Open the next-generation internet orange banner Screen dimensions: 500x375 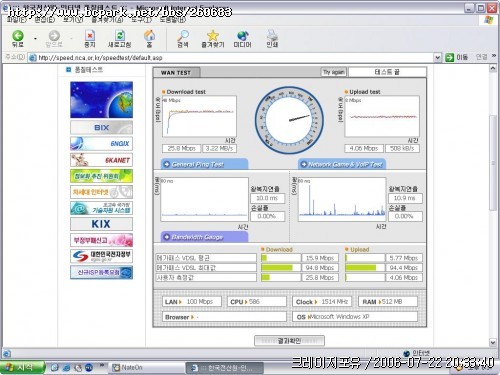(101, 192)
